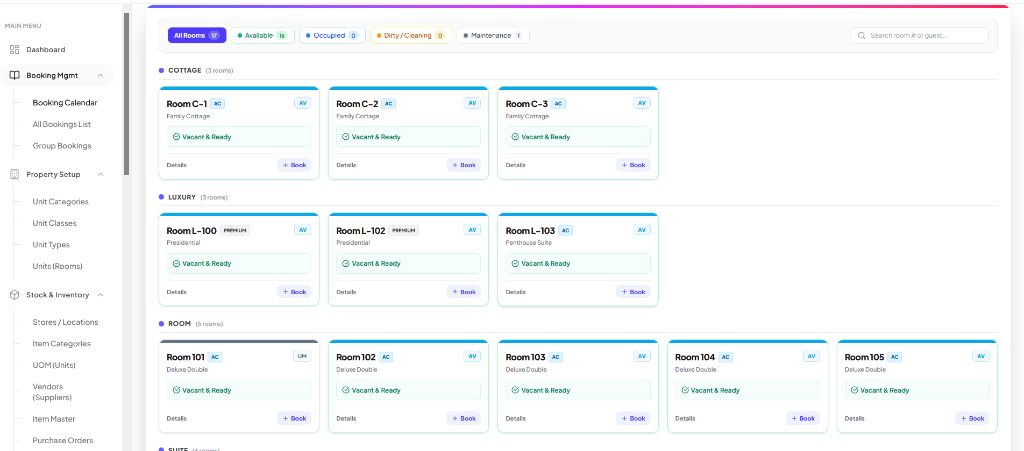Click the sidebar vertical scrollbar
Viewport: 1024px width, 451px height.
point(126,93)
